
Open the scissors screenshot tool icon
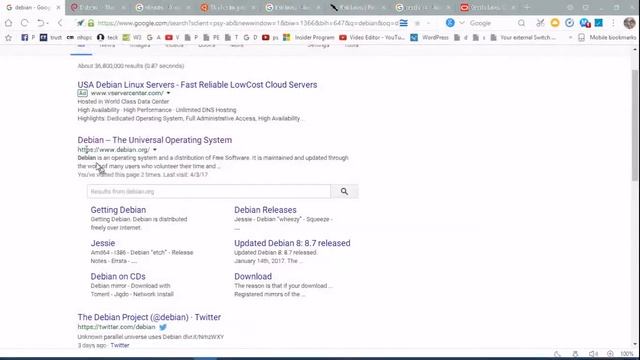coord(540,23)
